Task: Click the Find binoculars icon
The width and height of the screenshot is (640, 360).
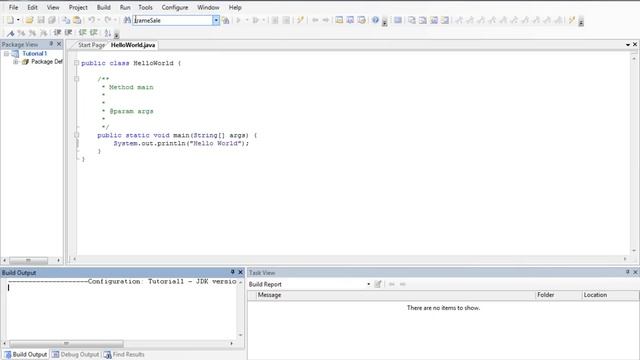Action: click(127, 20)
